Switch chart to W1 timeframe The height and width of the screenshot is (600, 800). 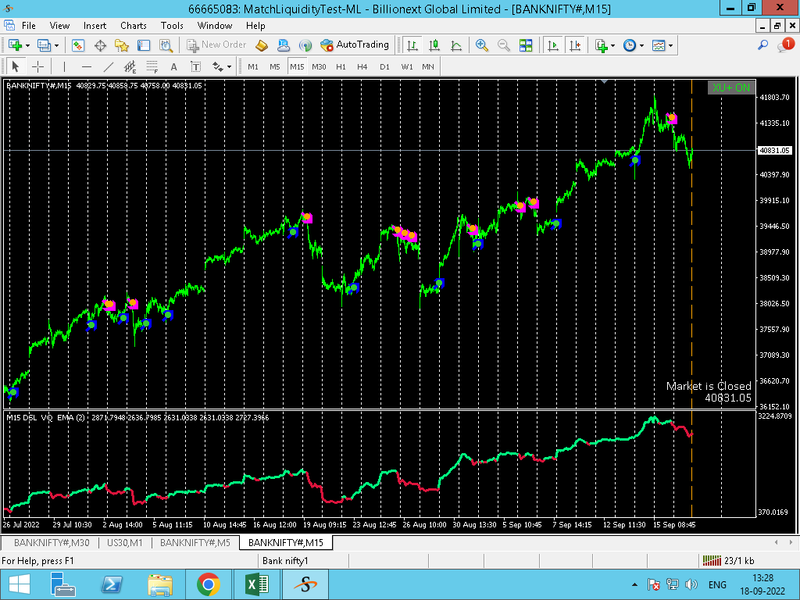coord(407,66)
